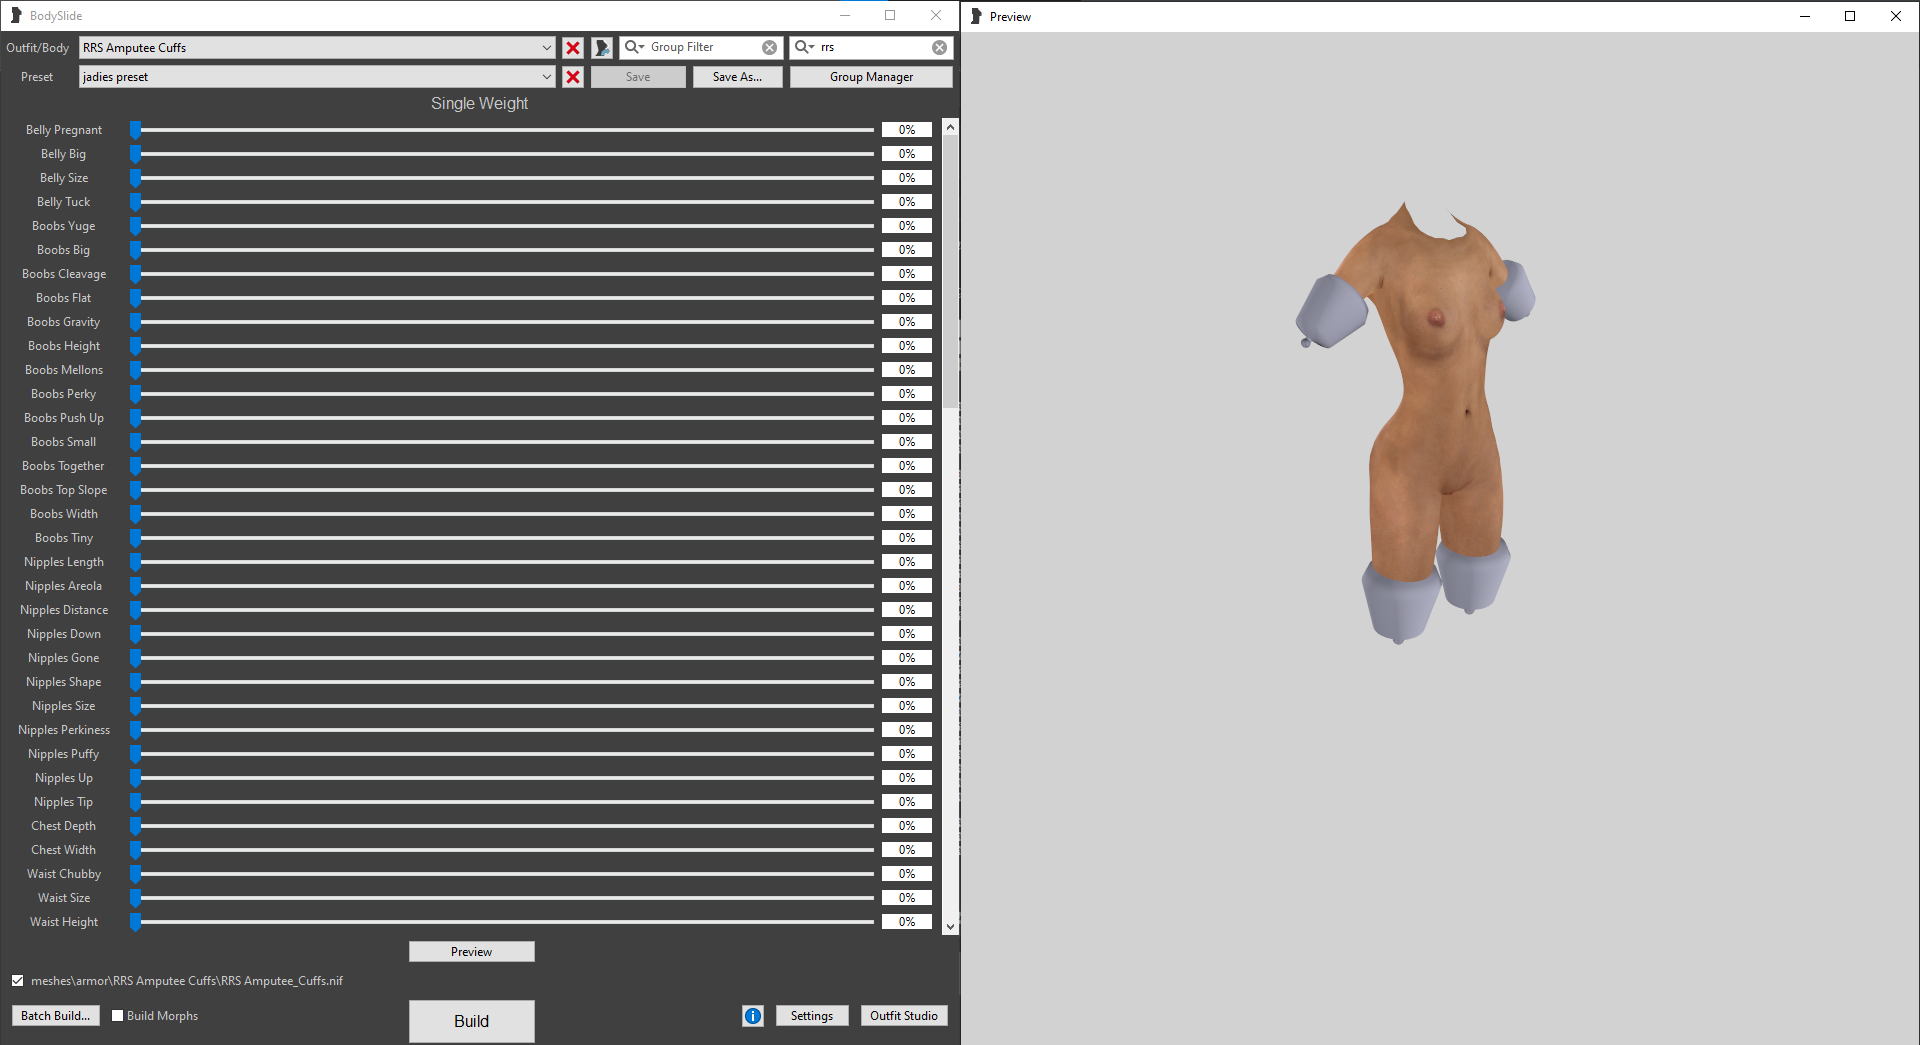
Task: Click the slider list scrollbar thumb
Action: pyautogui.click(x=951, y=270)
